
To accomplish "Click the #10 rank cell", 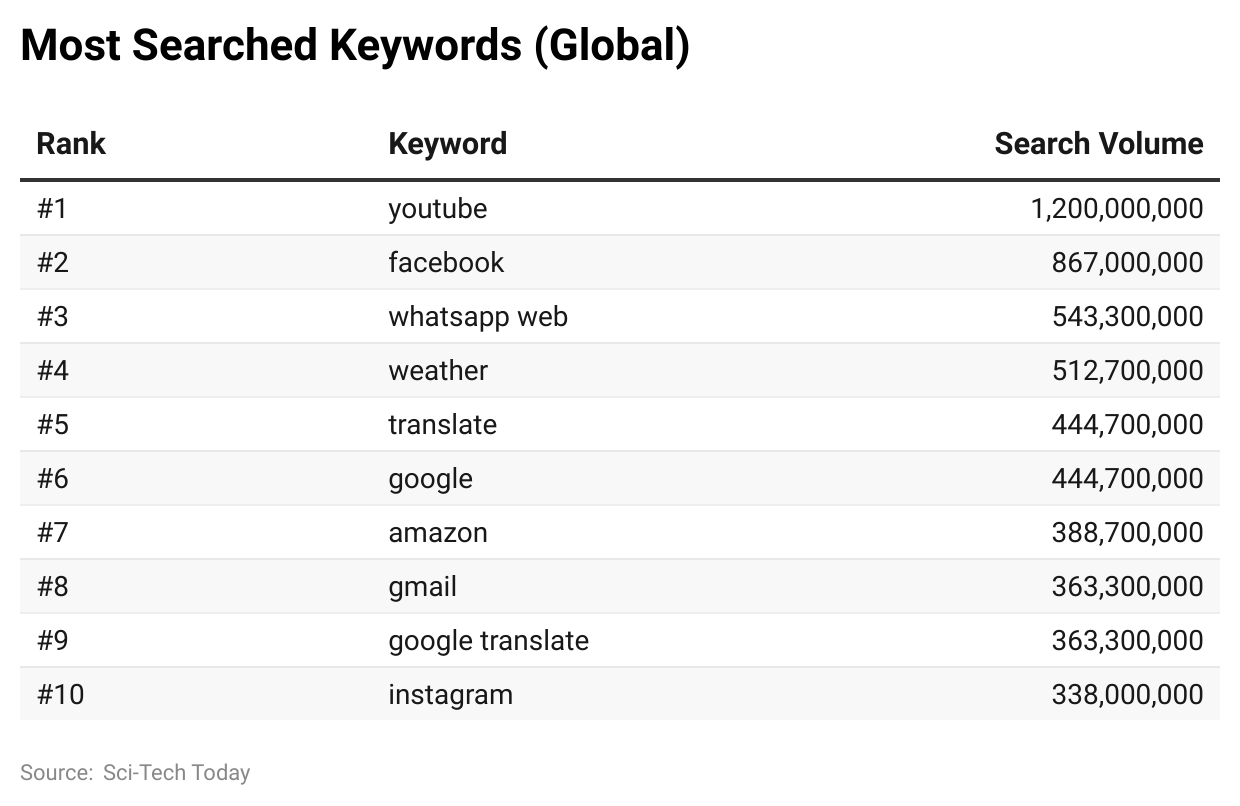I will pos(60,695).
